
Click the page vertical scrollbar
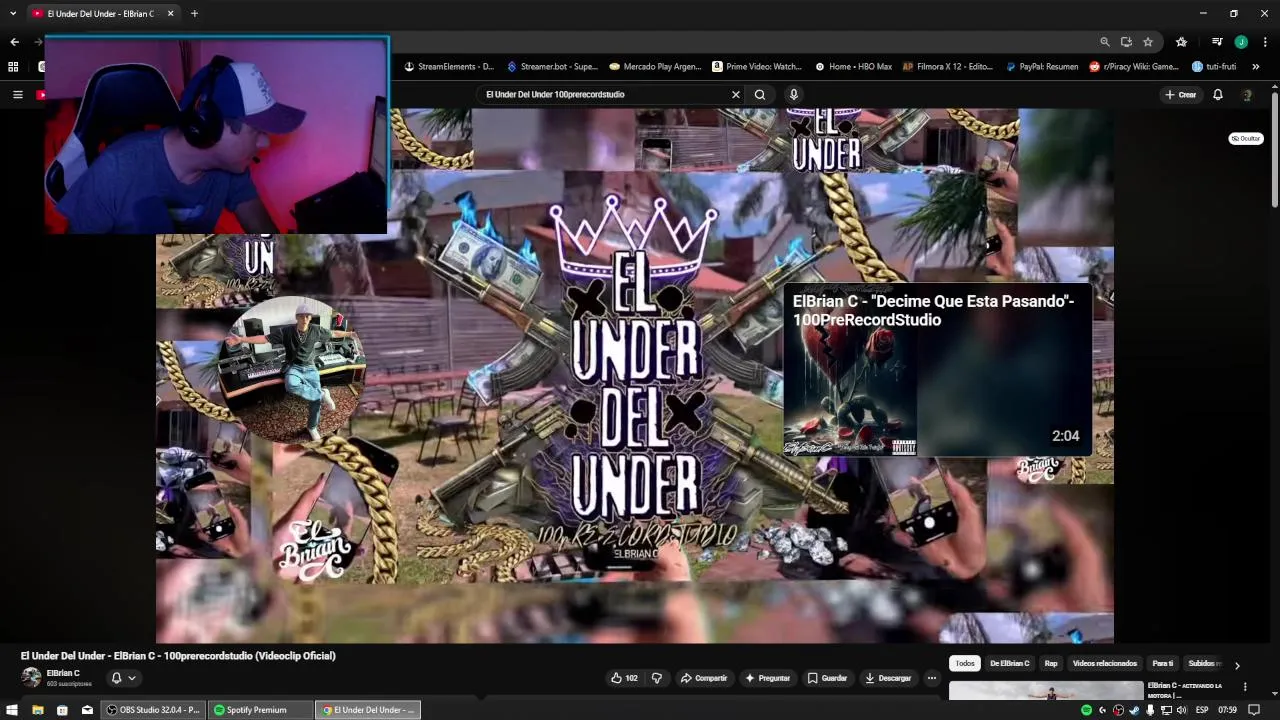point(1275,150)
